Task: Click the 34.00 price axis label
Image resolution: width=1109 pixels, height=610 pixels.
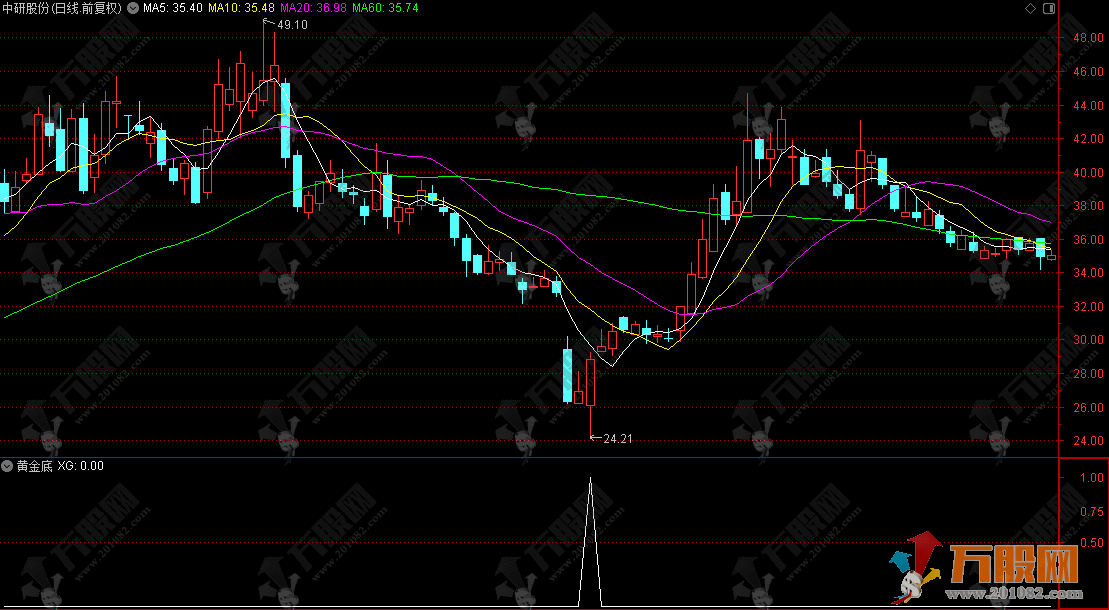Action: click(x=1088, y=272)
